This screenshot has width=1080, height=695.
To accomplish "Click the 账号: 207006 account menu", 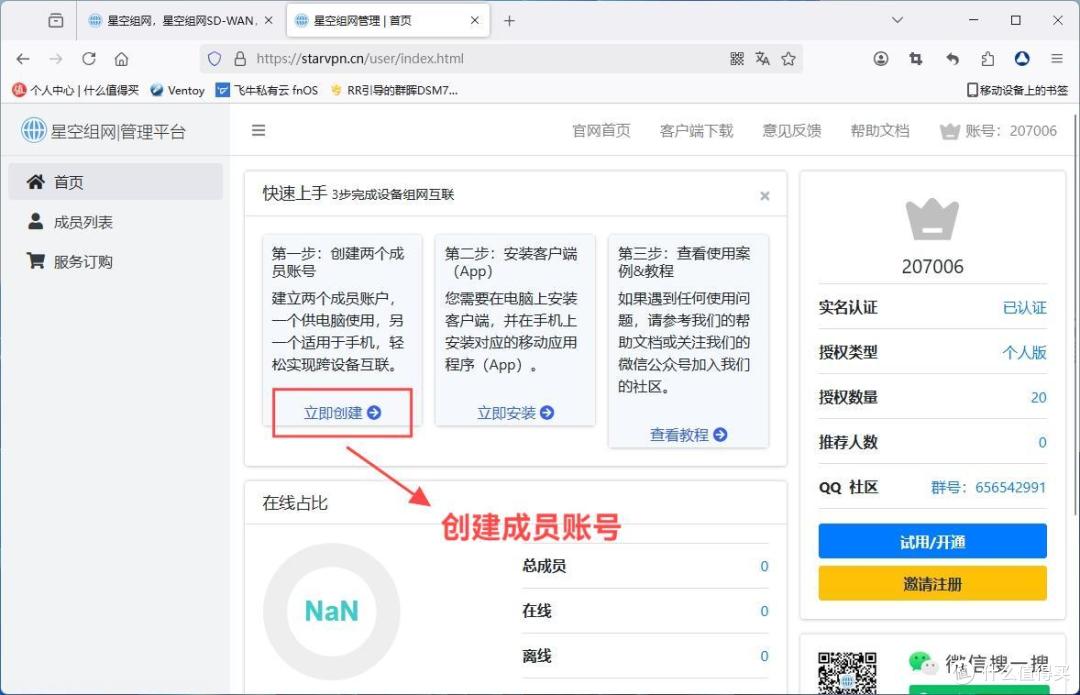I will point(998,131).
